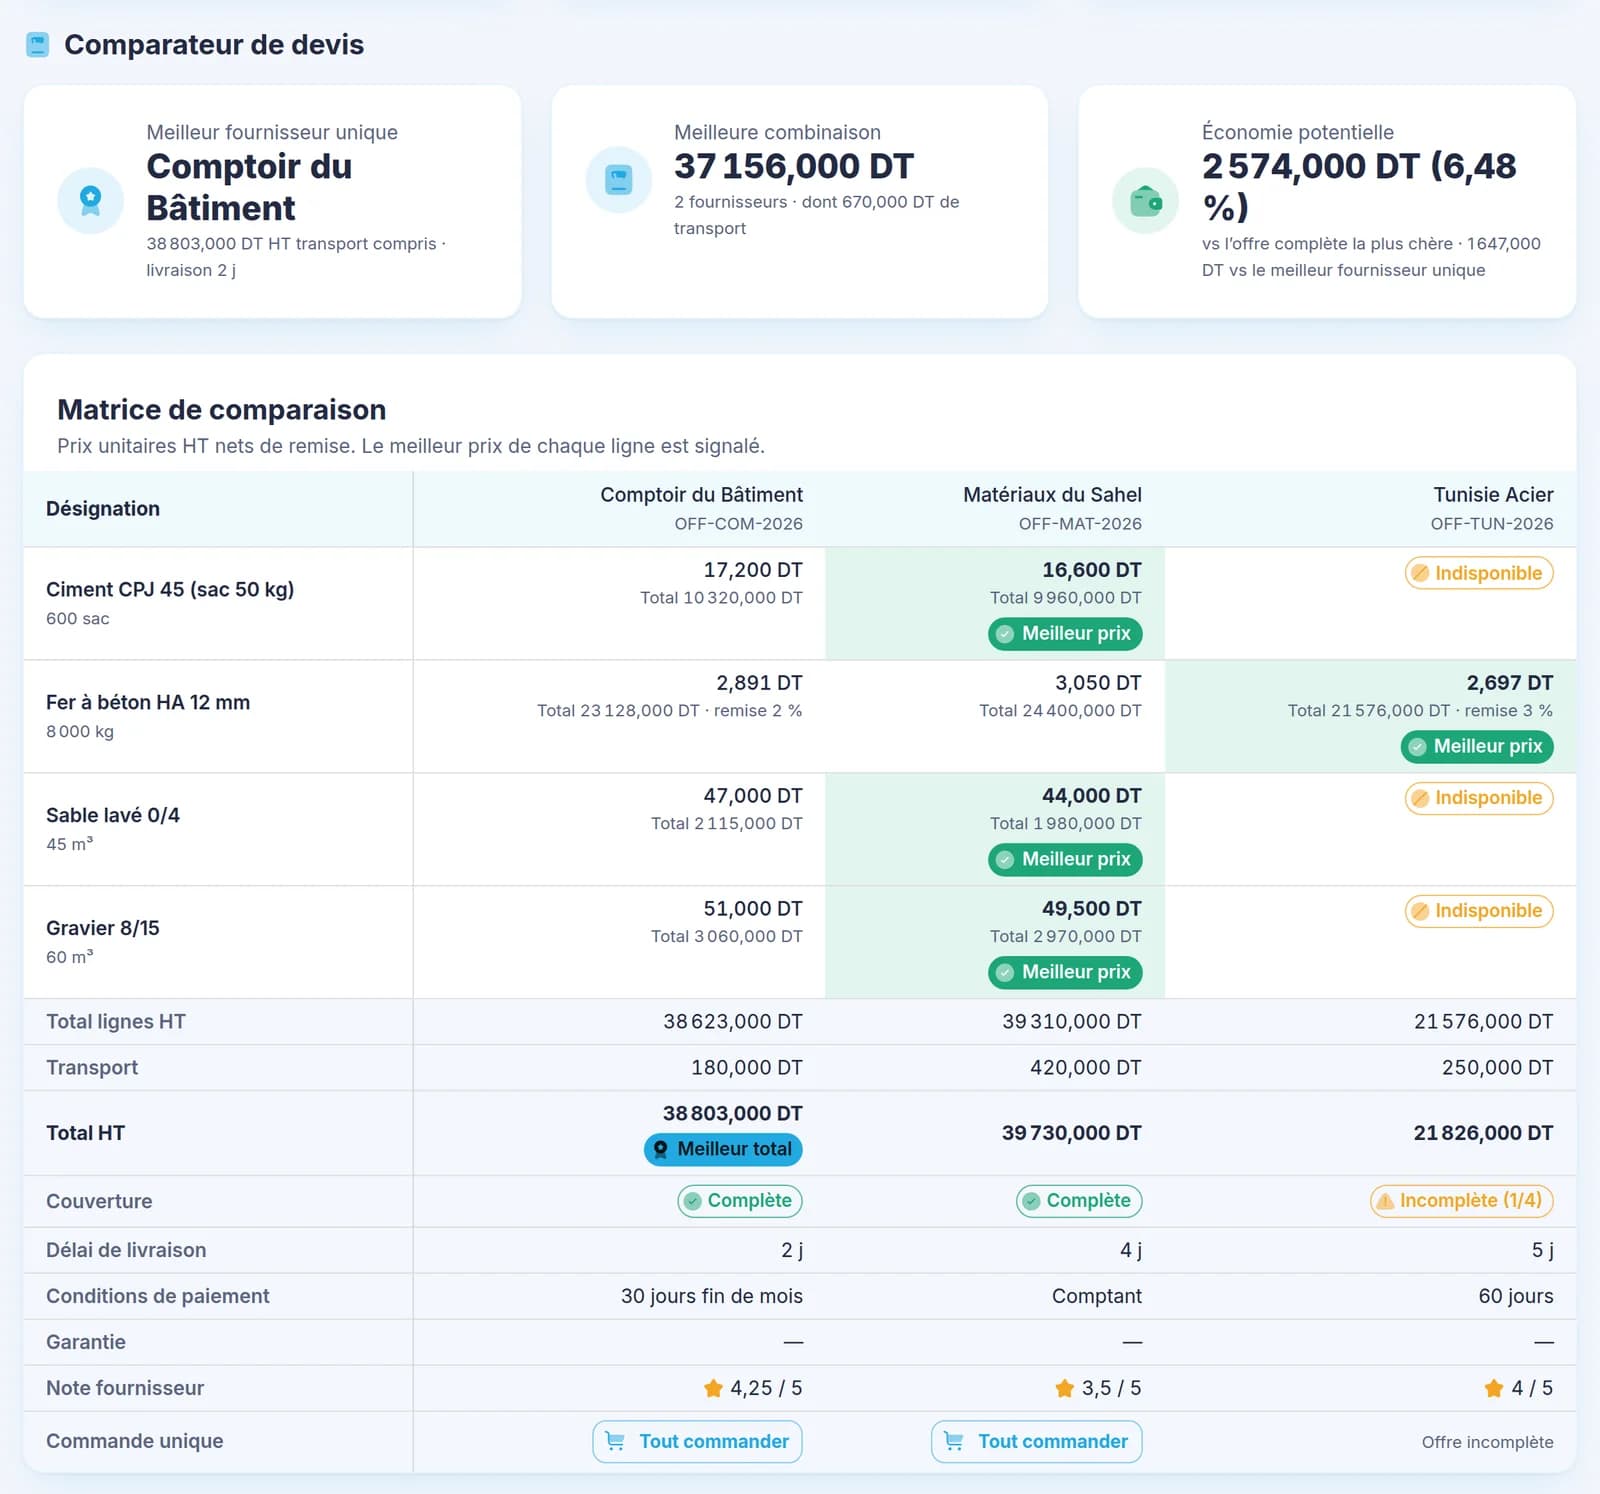
Task: Click the Complète check icon under Matériaux du Sahel
Action: pyautogui.click(x=1031, y=1201)
